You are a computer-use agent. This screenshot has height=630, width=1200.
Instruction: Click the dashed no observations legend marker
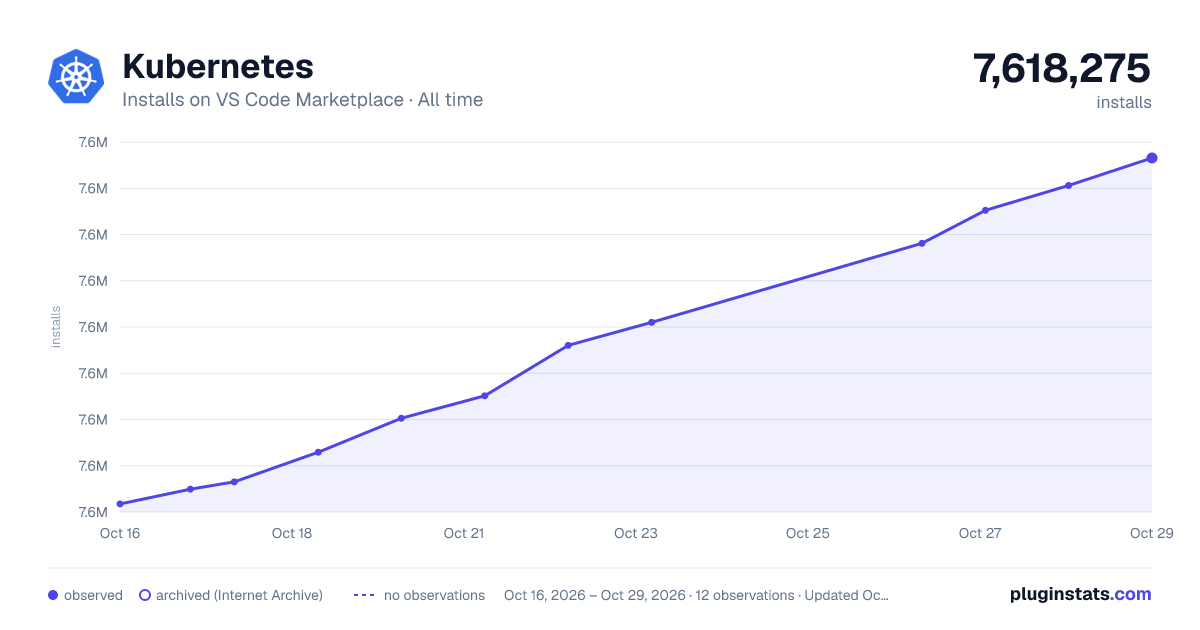click(364, 595)
